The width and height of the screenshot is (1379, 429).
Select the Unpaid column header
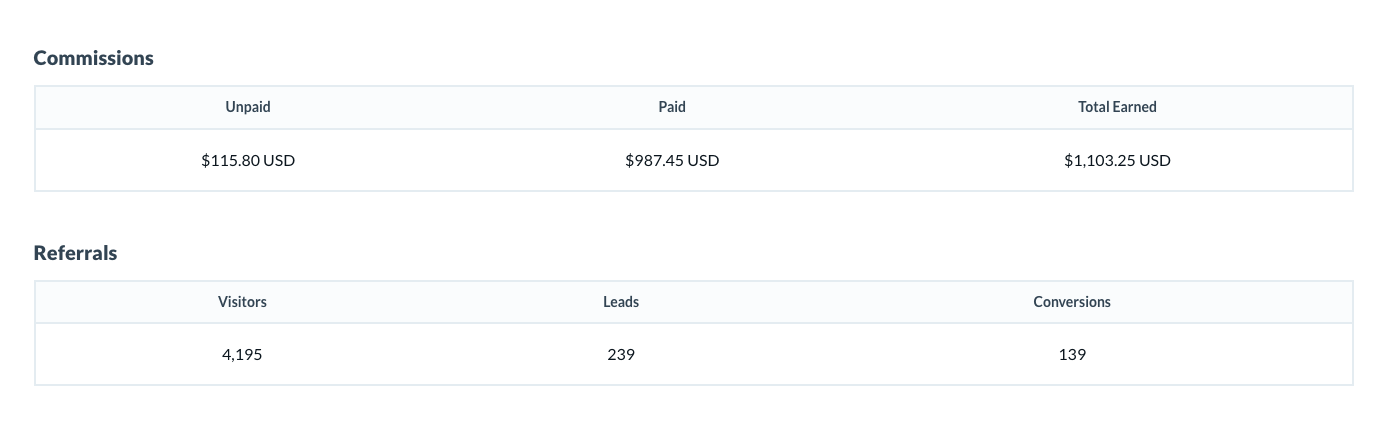[248, 107]
